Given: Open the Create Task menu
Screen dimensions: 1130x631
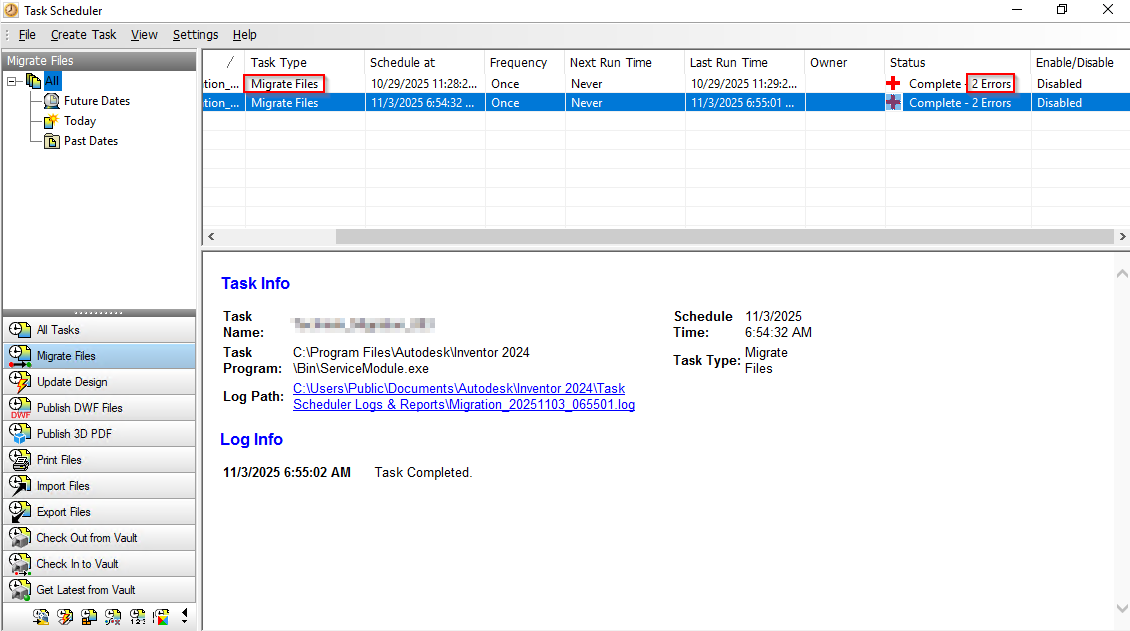Looking at the screenshot, I should (x=84, y=35).
